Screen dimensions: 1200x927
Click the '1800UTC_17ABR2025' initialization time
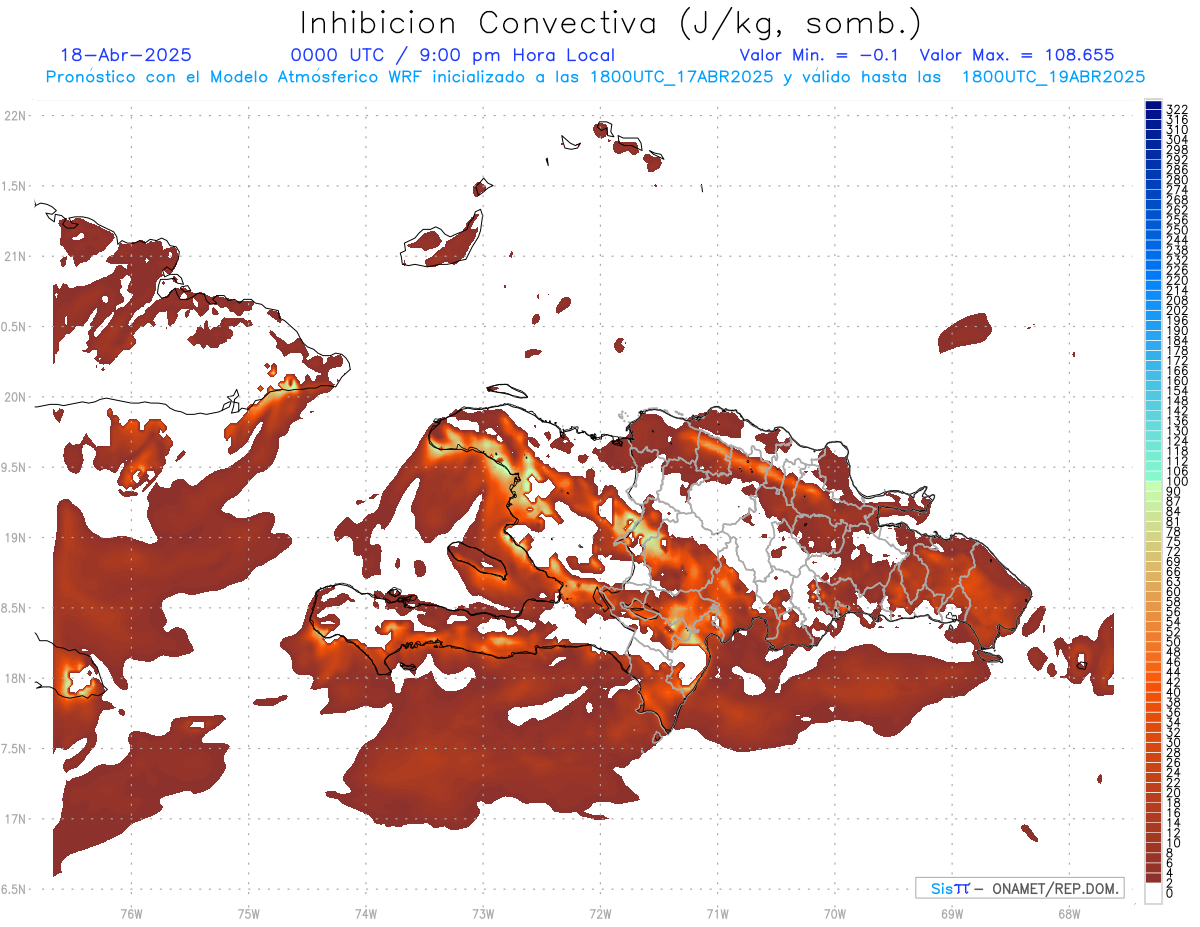point(680,77)
